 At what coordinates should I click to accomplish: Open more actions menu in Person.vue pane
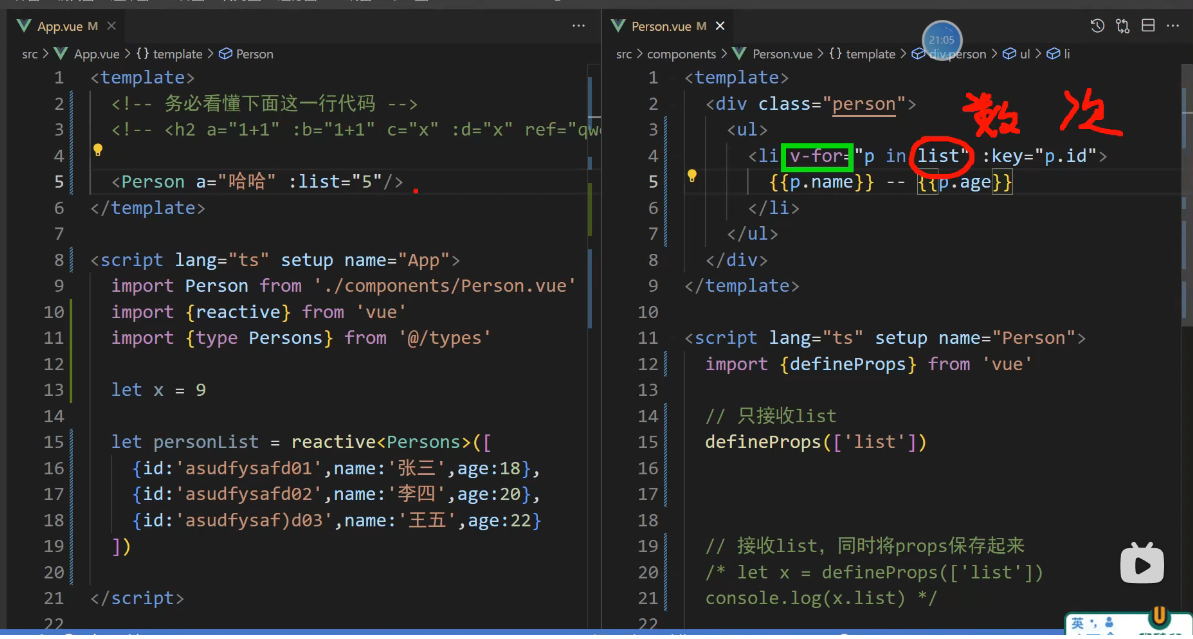point(1172,26)
